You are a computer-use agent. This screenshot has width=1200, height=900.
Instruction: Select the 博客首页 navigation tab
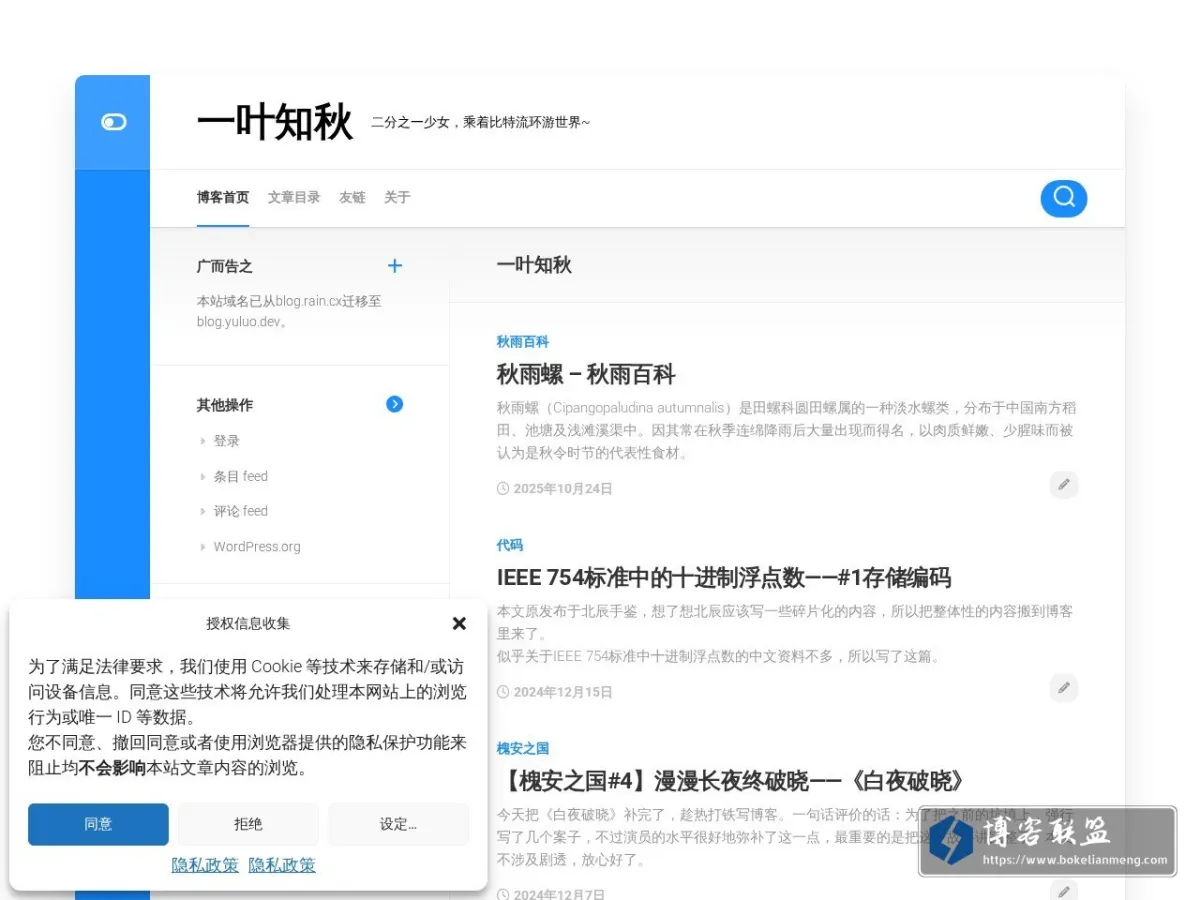(223, 197)
